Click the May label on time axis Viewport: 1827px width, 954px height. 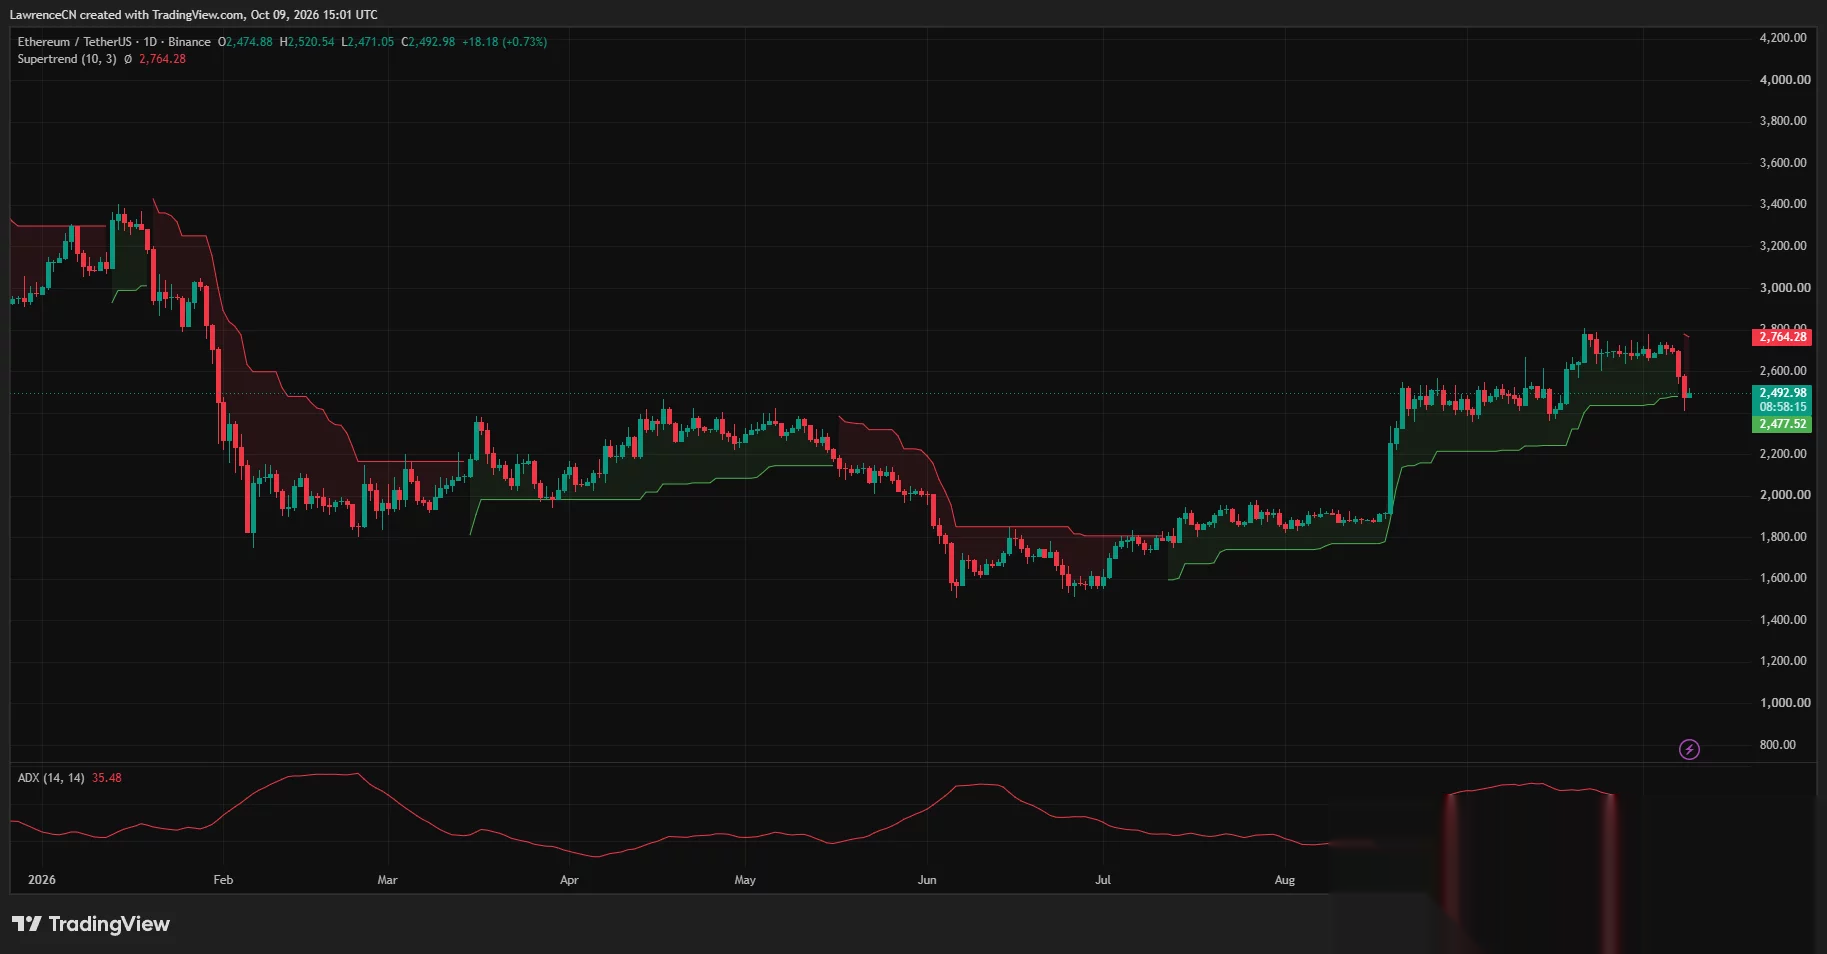pos(745,880)
